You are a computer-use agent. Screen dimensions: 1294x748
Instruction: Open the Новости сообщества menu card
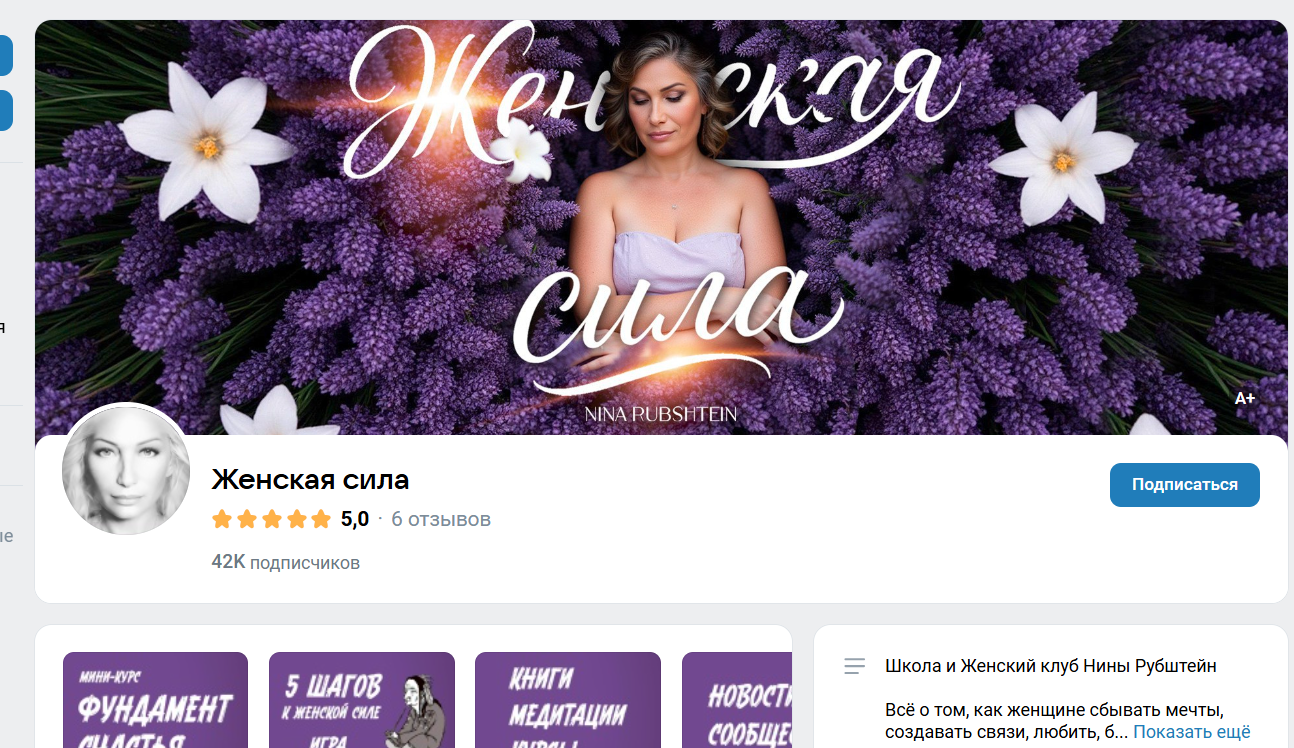(x=737, y=700)
